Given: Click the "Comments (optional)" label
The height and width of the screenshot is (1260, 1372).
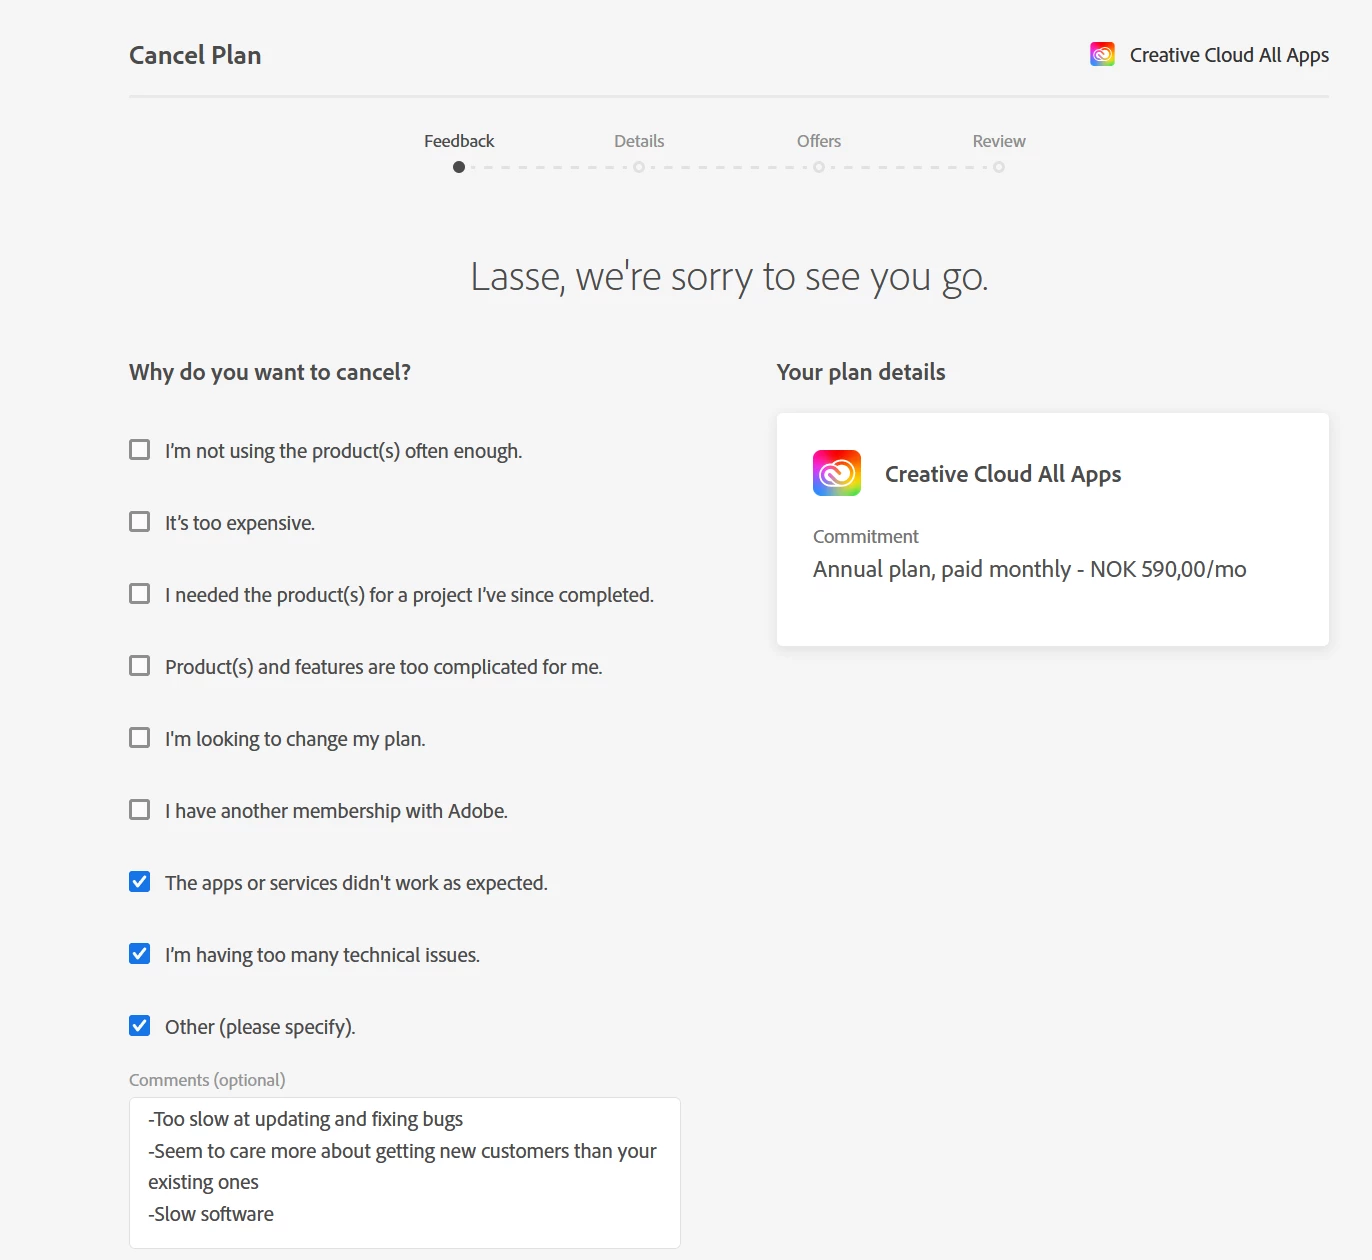Looking at the screenshot, I should point(207,1080).
